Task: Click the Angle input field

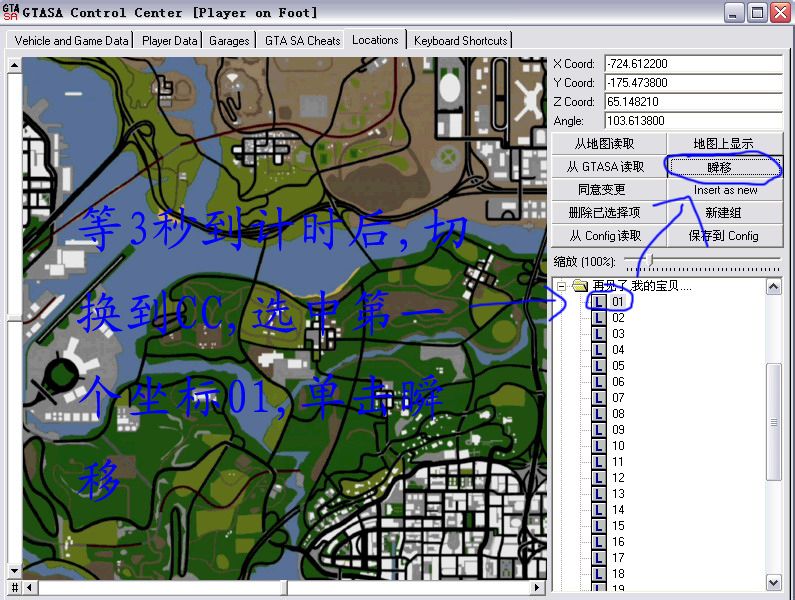Action: pyautogui.click(x=694, y=121)
